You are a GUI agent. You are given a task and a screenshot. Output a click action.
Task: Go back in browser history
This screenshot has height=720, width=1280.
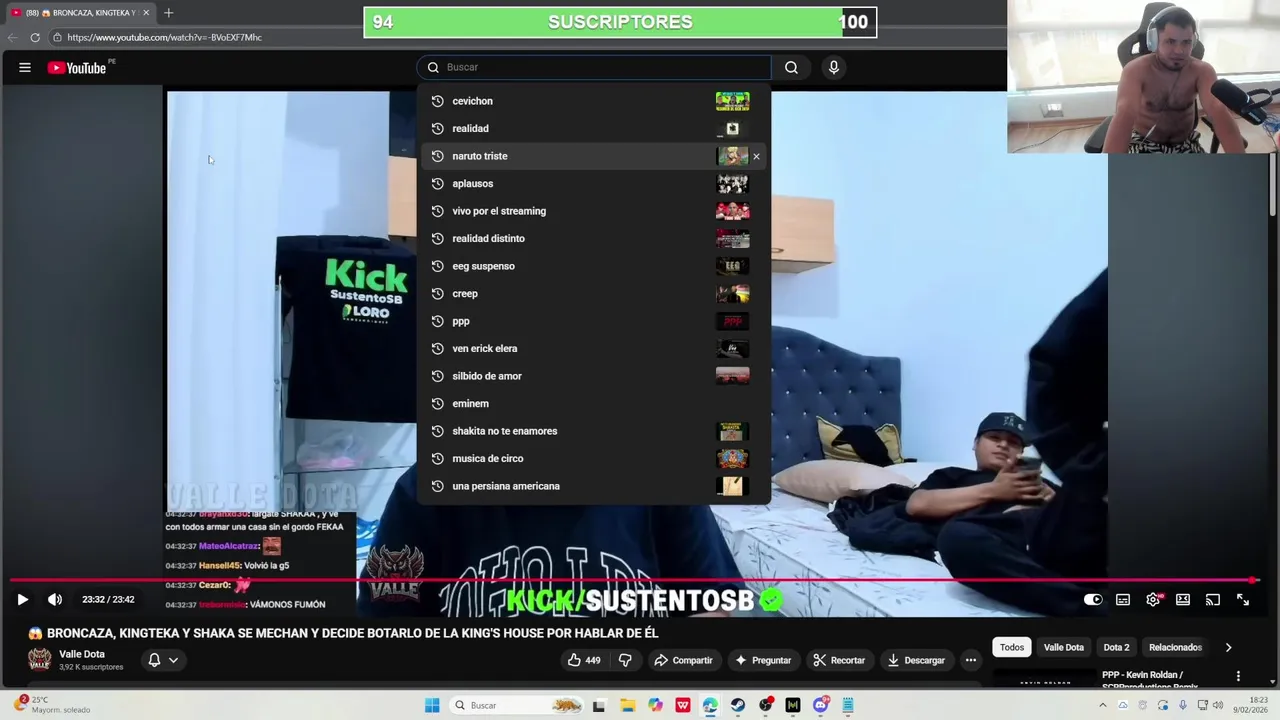pyautogui.click(x=12, y=37)
